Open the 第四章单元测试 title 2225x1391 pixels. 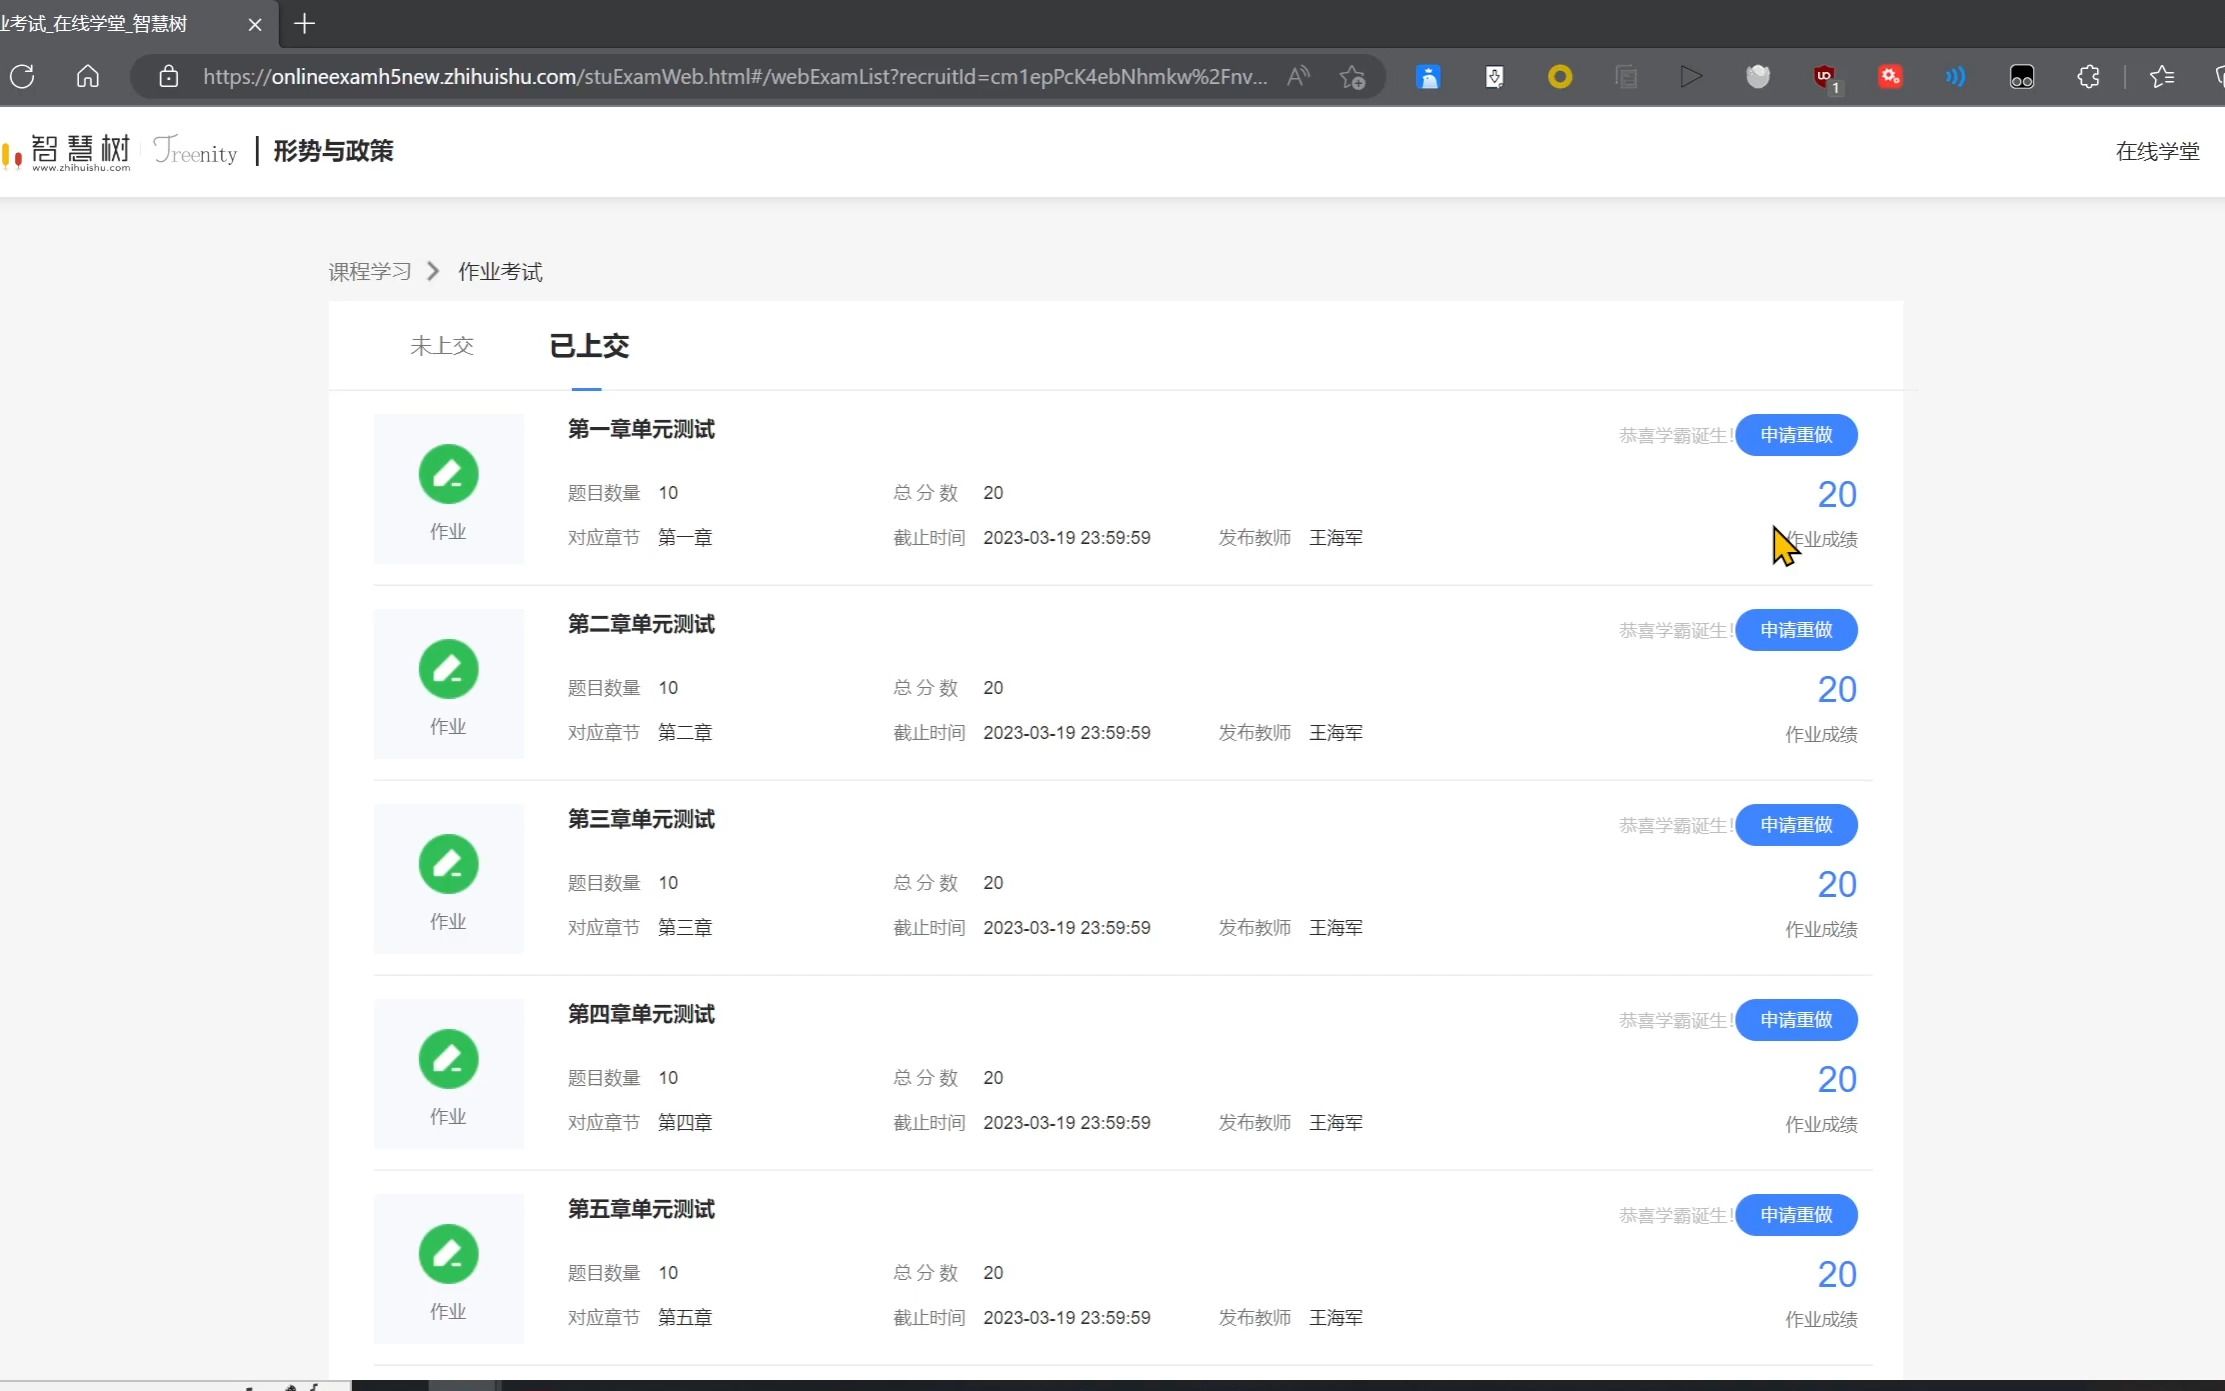click(641, 1014)
